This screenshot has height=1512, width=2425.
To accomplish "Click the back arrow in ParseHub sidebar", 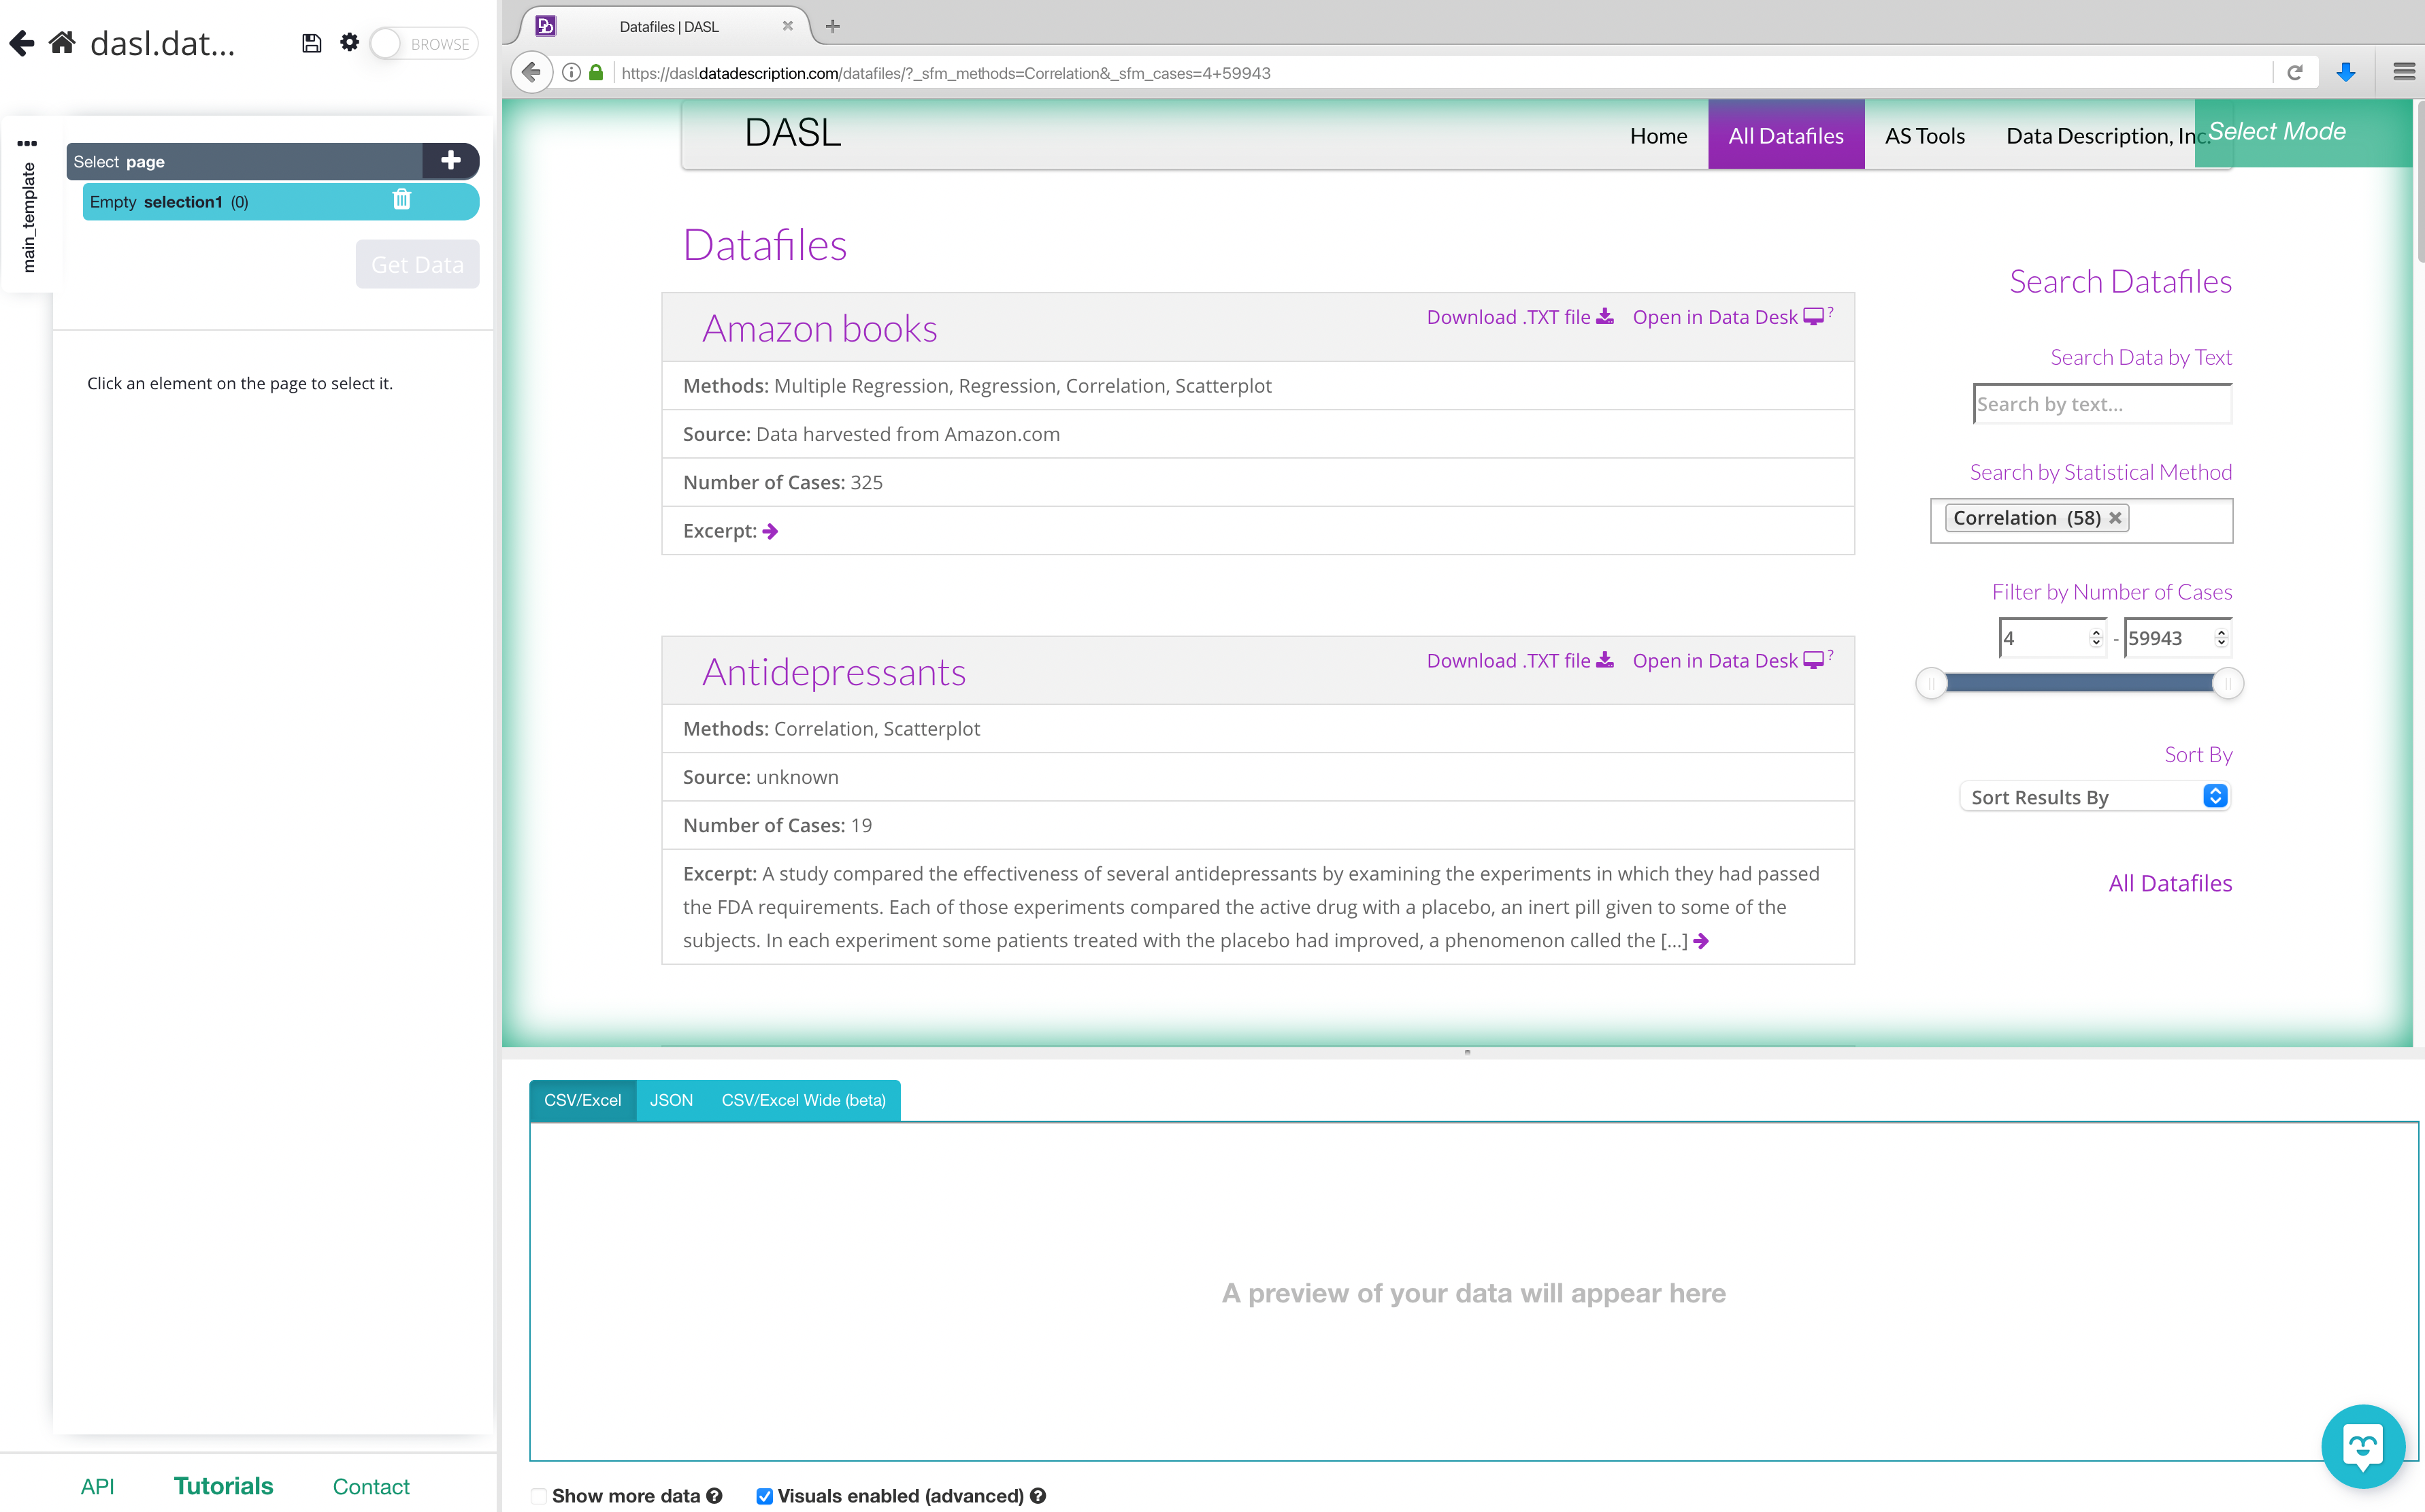I will pos(22,43).
